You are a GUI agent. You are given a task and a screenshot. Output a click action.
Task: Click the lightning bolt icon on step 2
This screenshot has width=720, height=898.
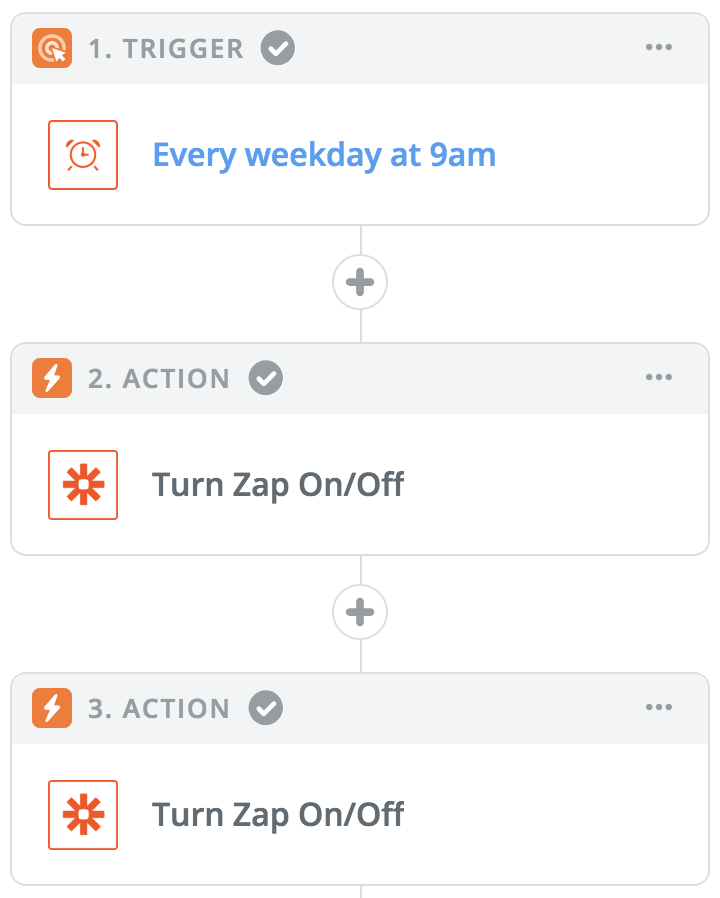tap(52, 378)
